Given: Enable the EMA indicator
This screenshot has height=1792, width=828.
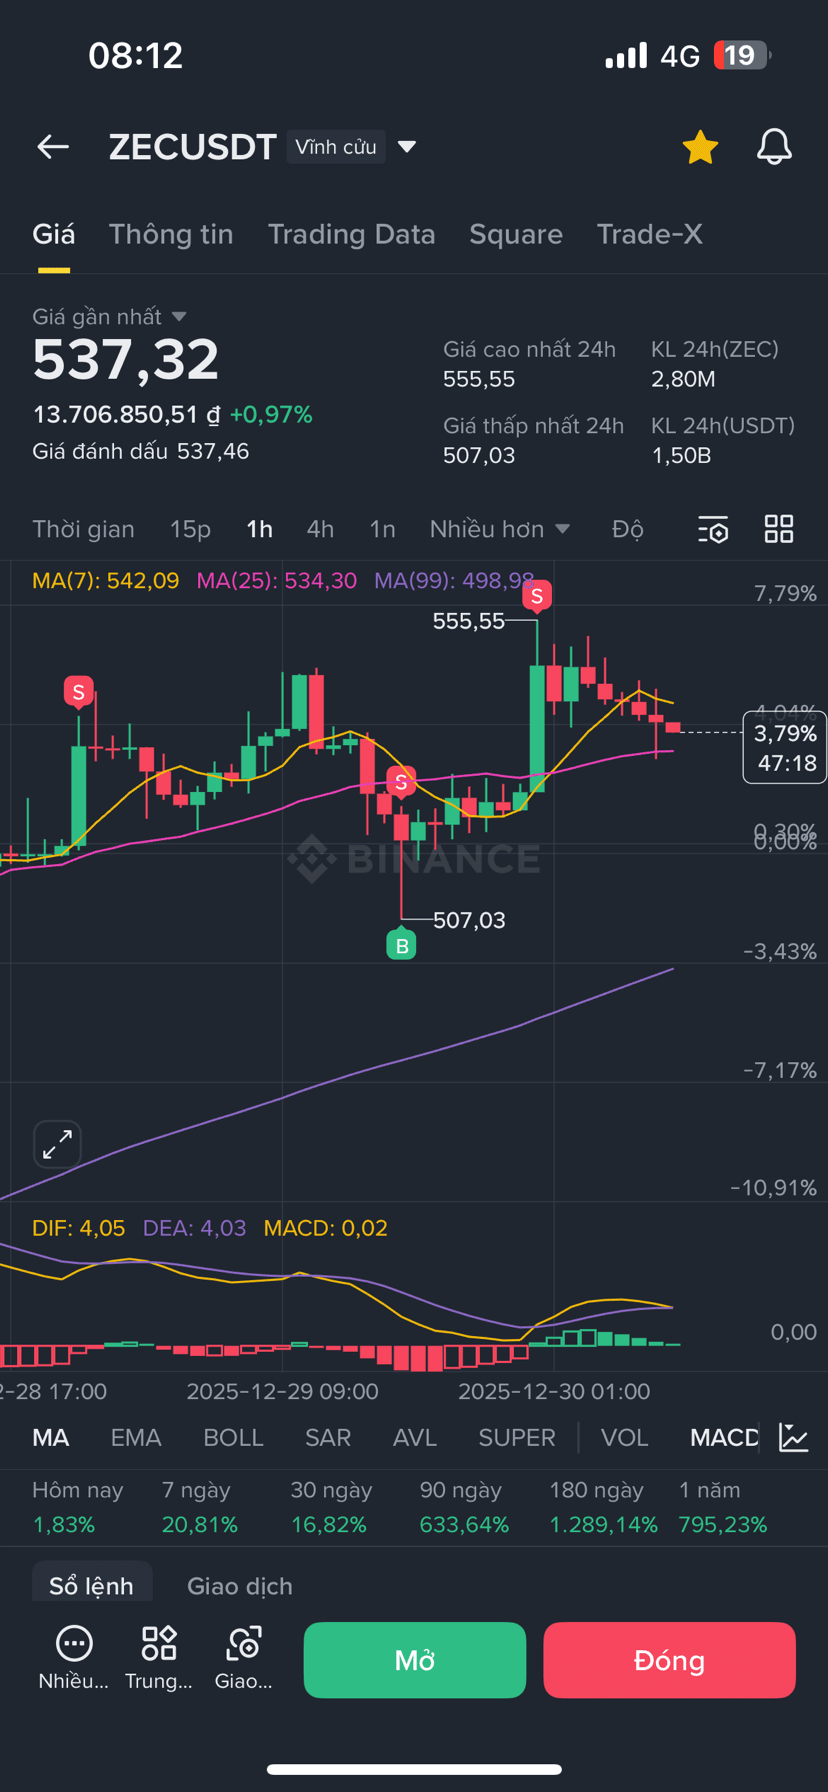Looking at the screenshot, I should (136, 1438).
